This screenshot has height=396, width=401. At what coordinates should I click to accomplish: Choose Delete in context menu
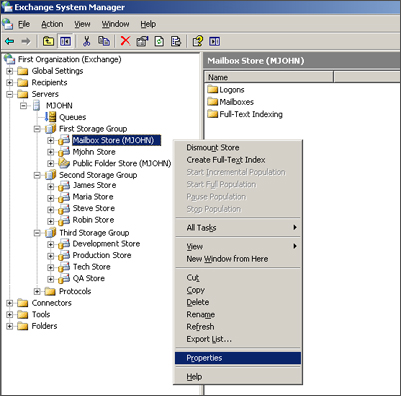[x=238, y=302]
